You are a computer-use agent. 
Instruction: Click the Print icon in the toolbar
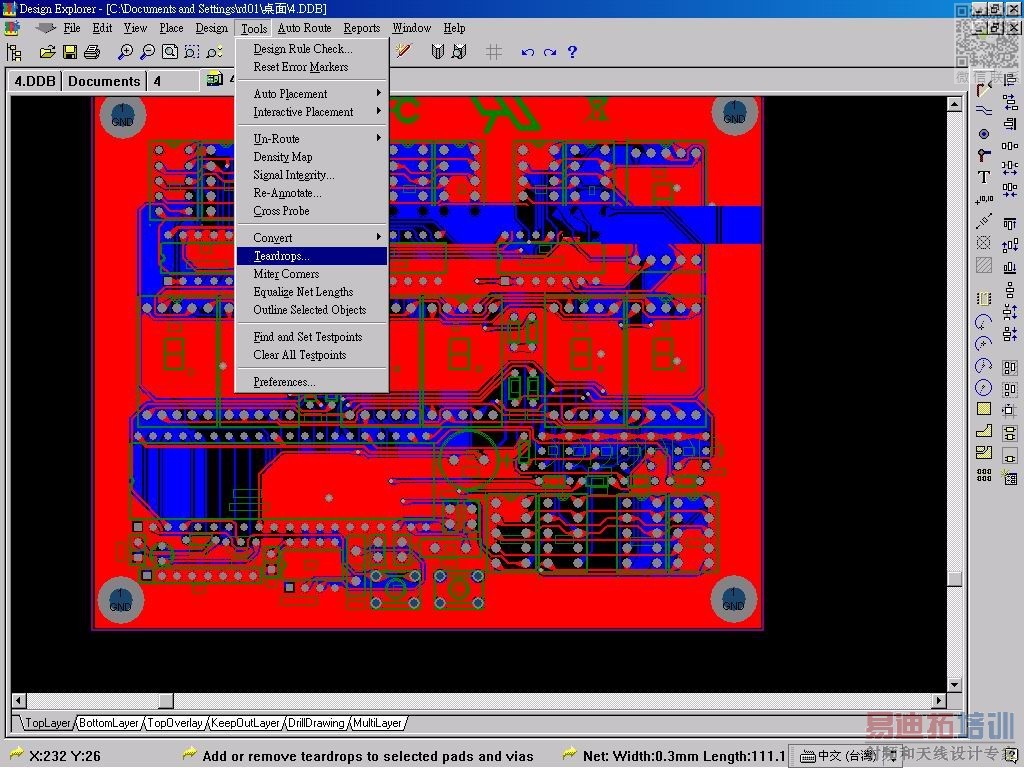point(92,52)
